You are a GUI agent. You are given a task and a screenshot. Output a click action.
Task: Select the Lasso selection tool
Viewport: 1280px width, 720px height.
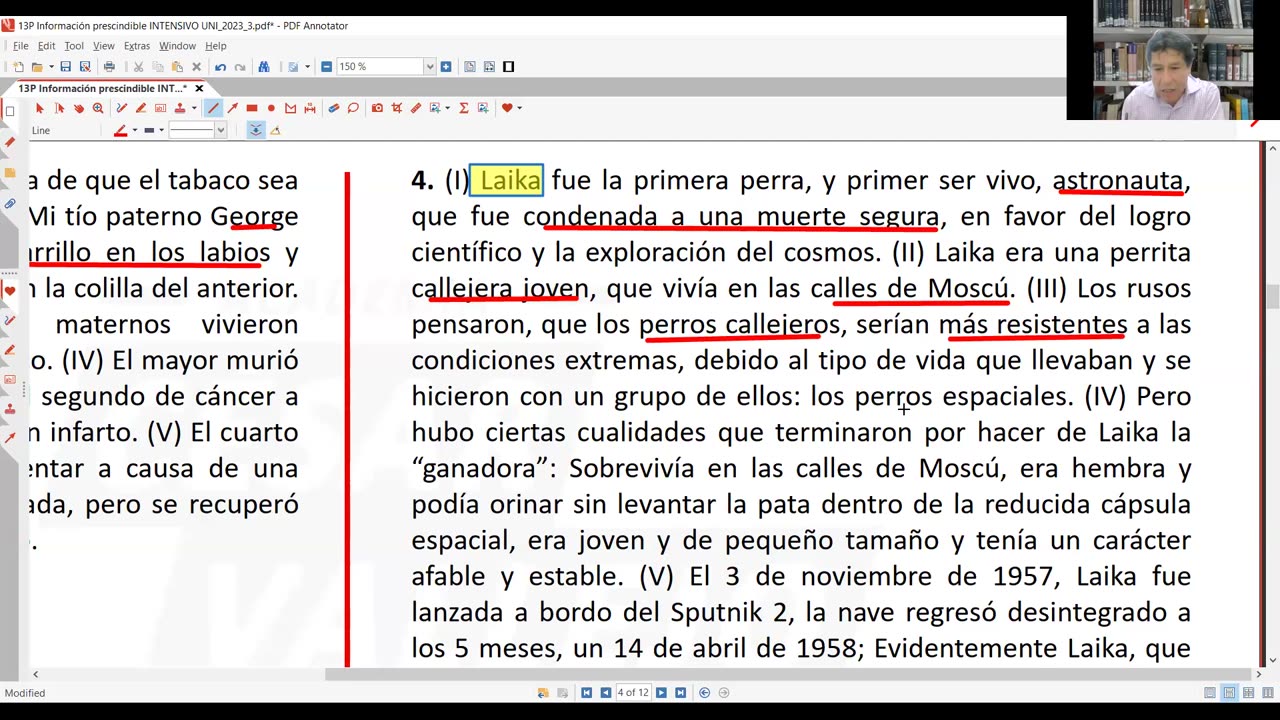[353, 108]
